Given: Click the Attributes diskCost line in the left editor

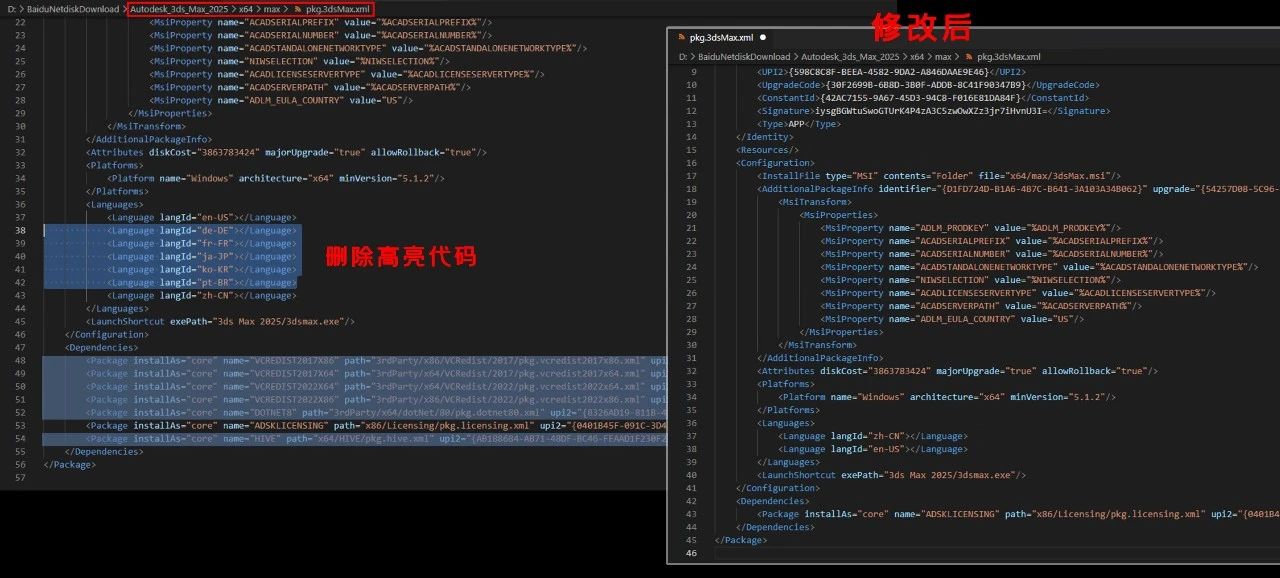Looking at the screenshot, I should point(286,152).
